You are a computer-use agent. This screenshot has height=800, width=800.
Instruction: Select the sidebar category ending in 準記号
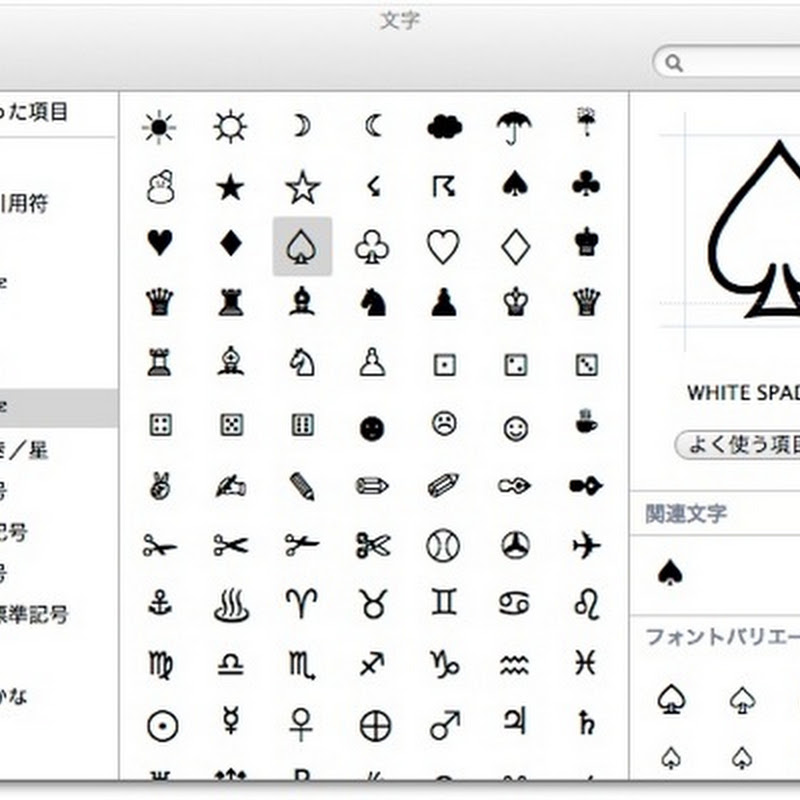pyautogui.click(x=34, y=615)
